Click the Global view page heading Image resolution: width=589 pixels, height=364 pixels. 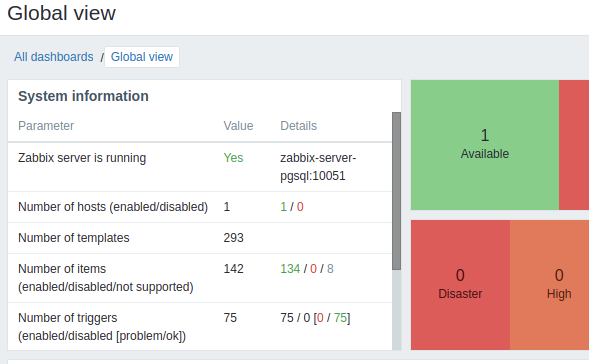pyautogui.click(x=62, y=13)
